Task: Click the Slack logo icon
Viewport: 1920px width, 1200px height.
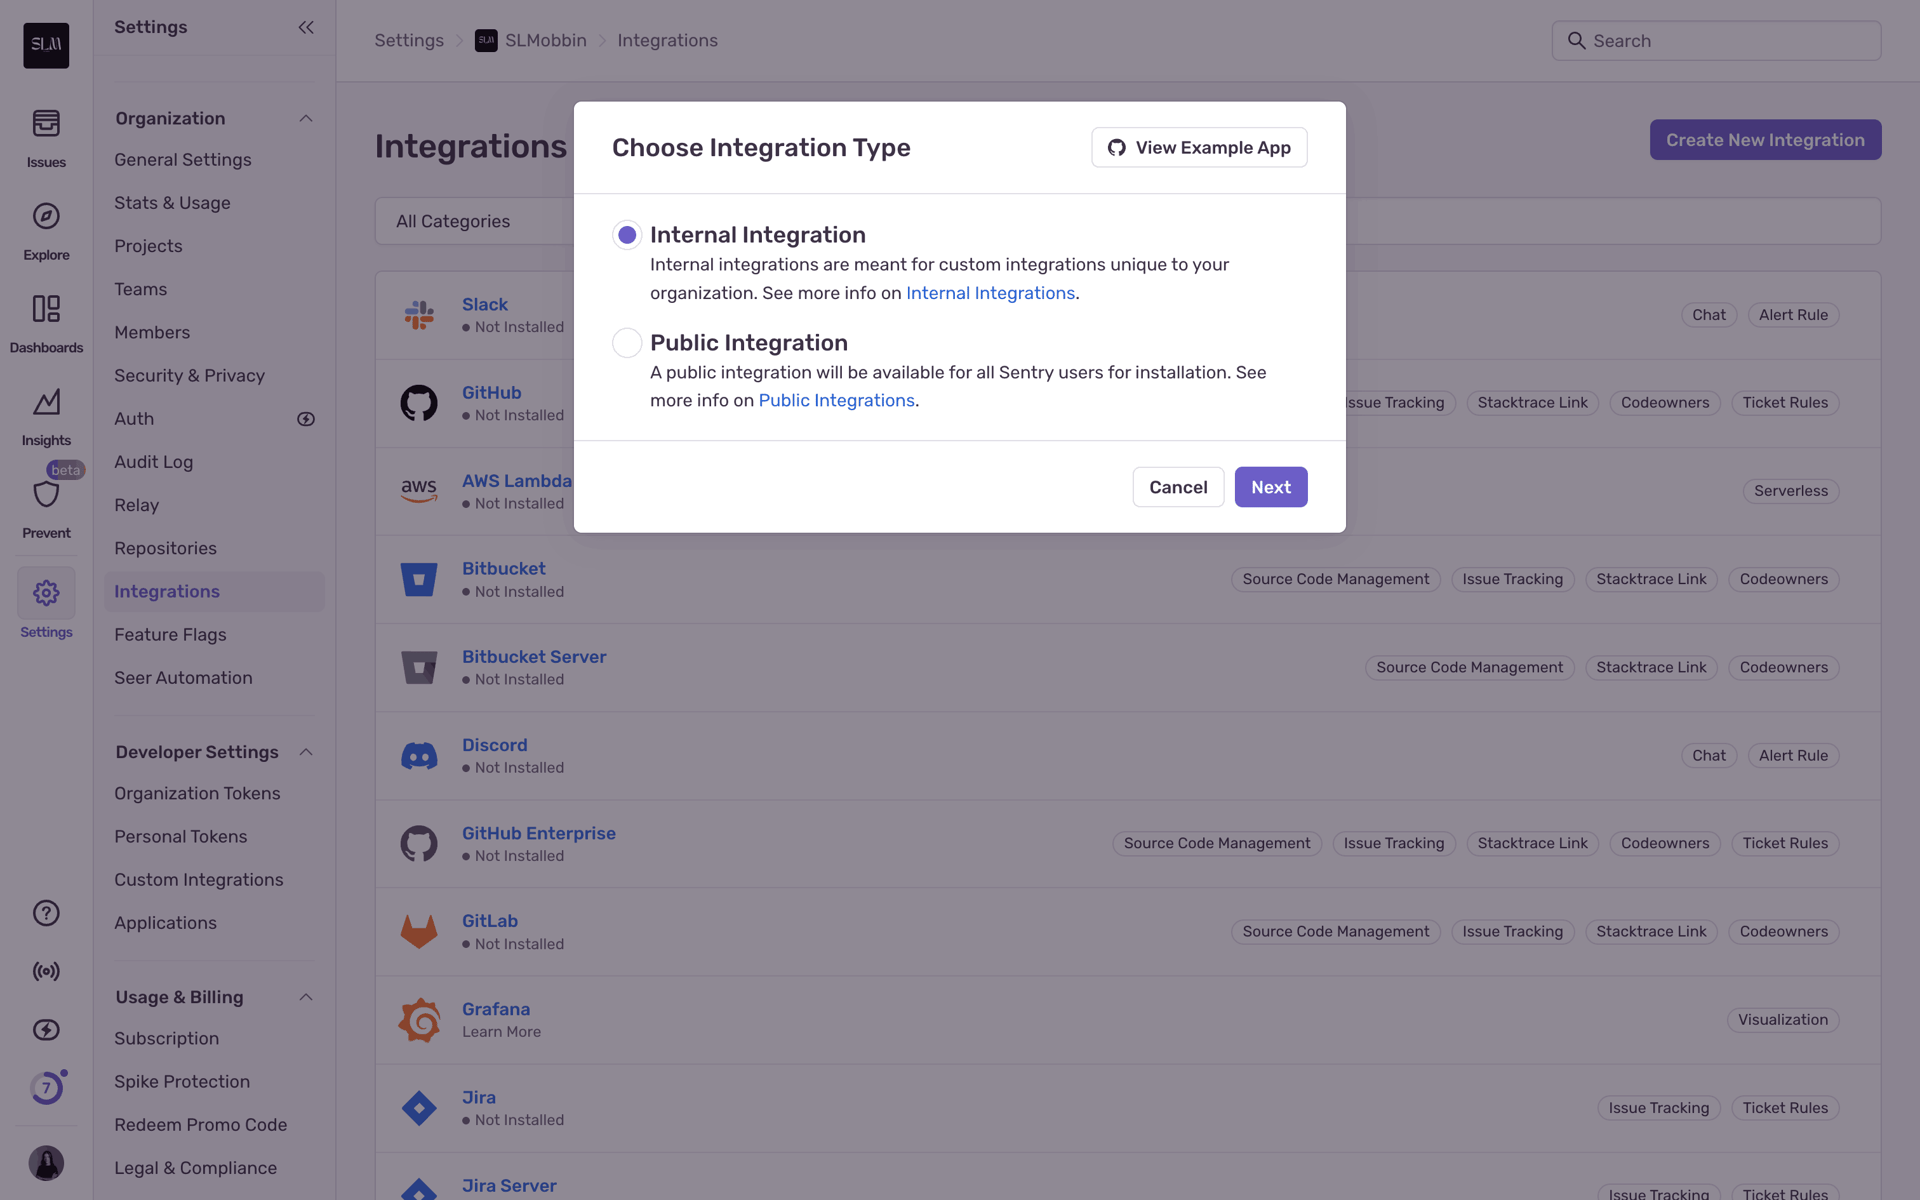Action: point(419,315)
